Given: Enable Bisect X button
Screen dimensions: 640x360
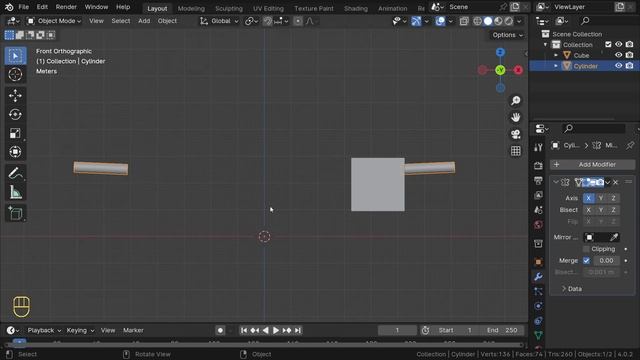Looking at the screenshot, I should coord(589,210).
